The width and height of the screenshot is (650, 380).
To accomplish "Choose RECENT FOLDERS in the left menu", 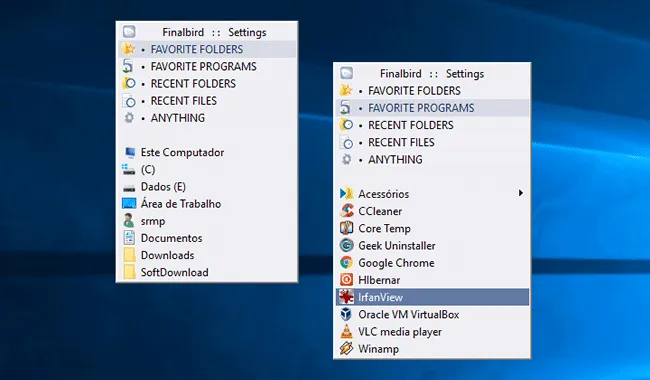I will coord(207,84).
